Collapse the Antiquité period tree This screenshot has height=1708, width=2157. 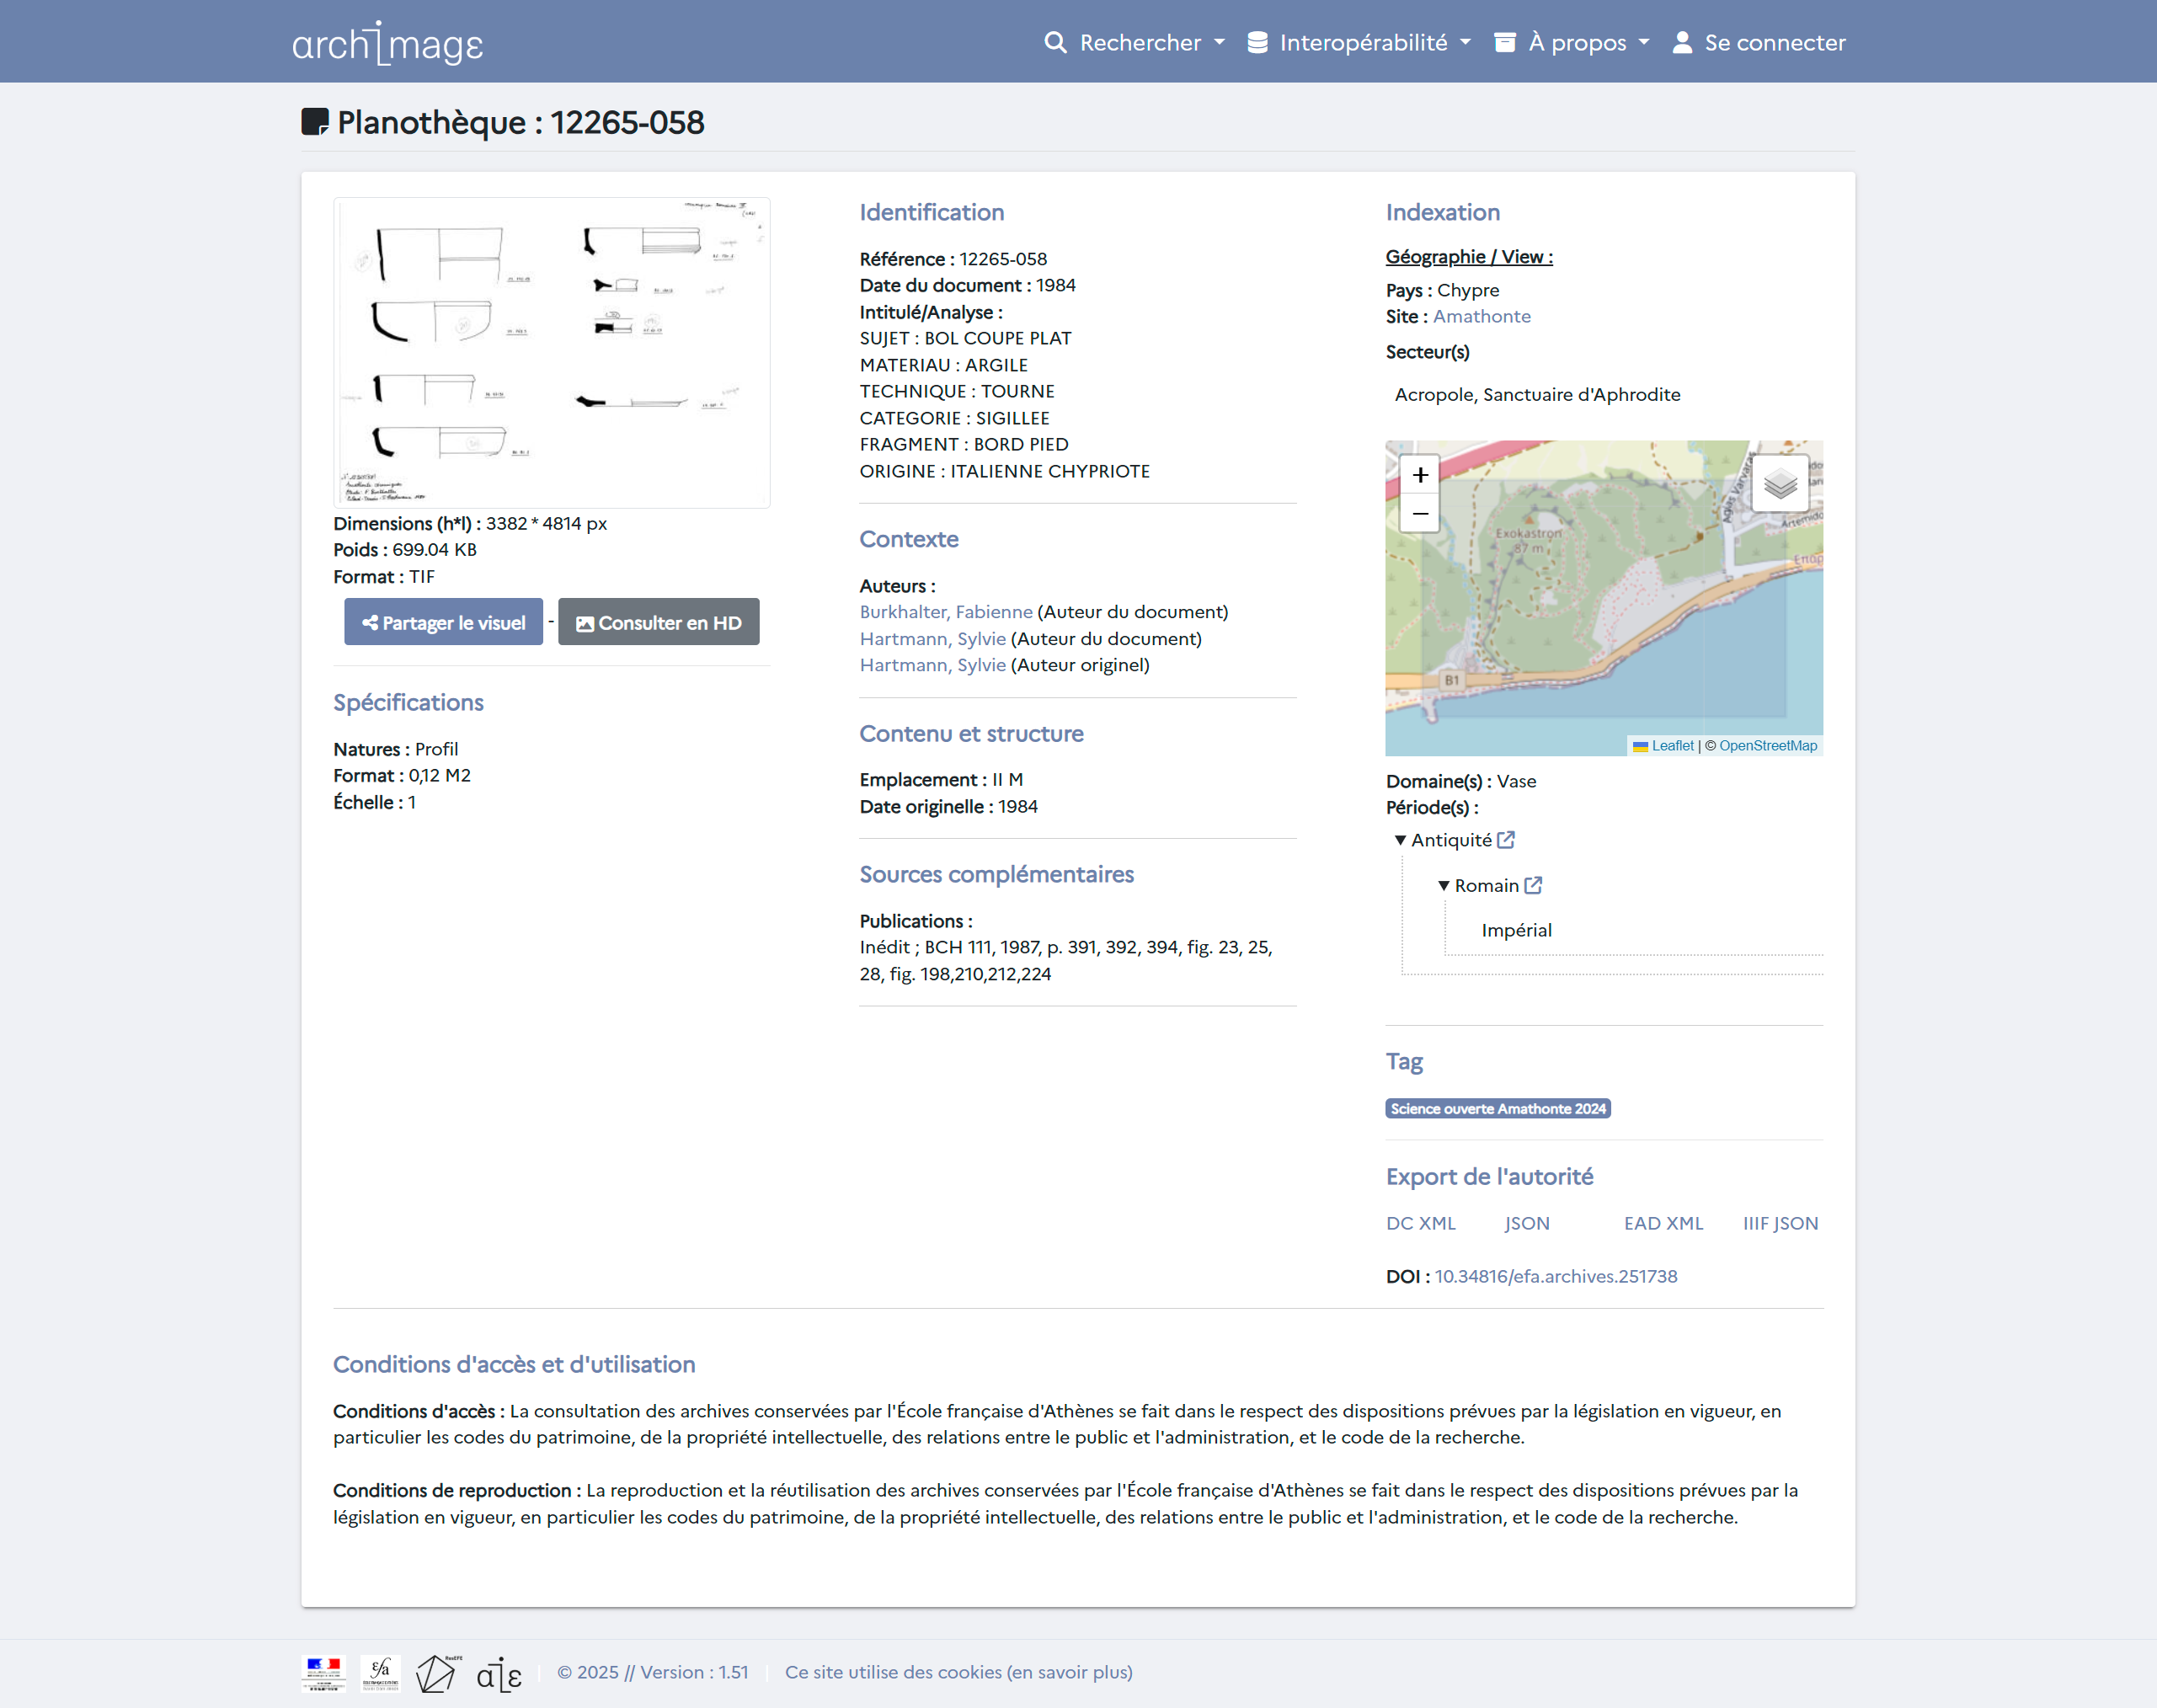point(1400,840)
